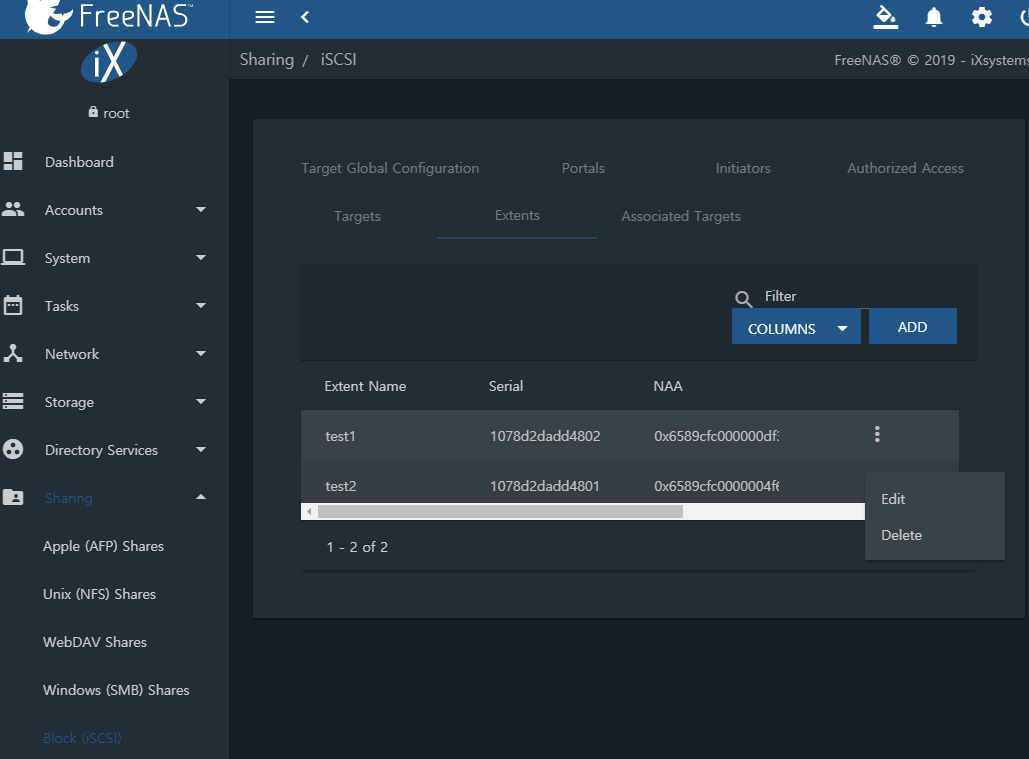This screenshot has height=759, width=1029.
Task: Click the Directory Services icon
Action: click(x=13, y=449)
